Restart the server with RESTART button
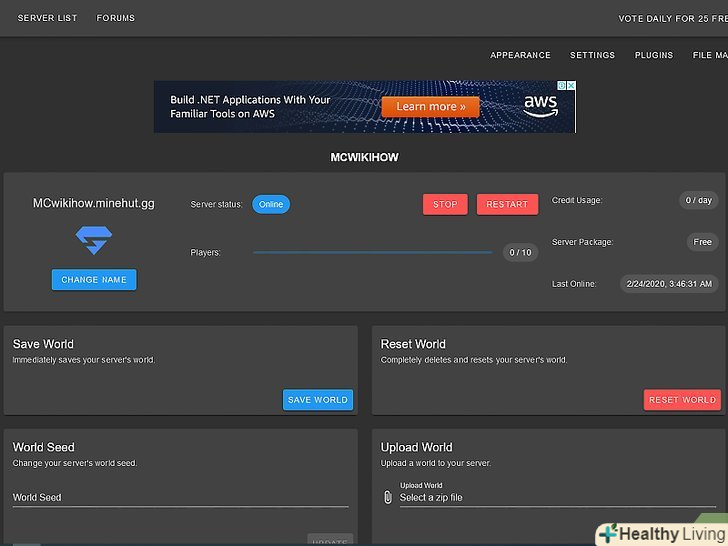 point(507,204)
